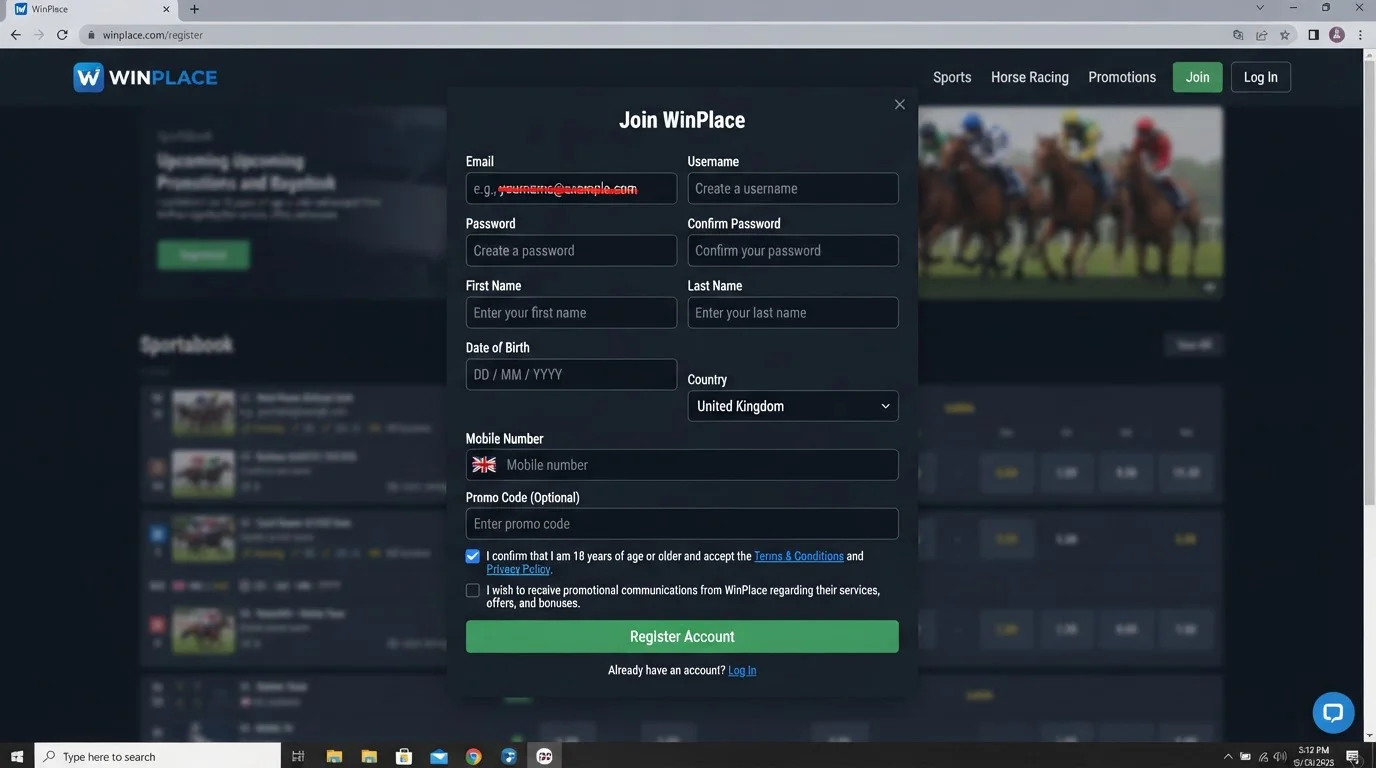Open Chrome from the taskbar
1376x768 pixels.
tap(474, 756)
